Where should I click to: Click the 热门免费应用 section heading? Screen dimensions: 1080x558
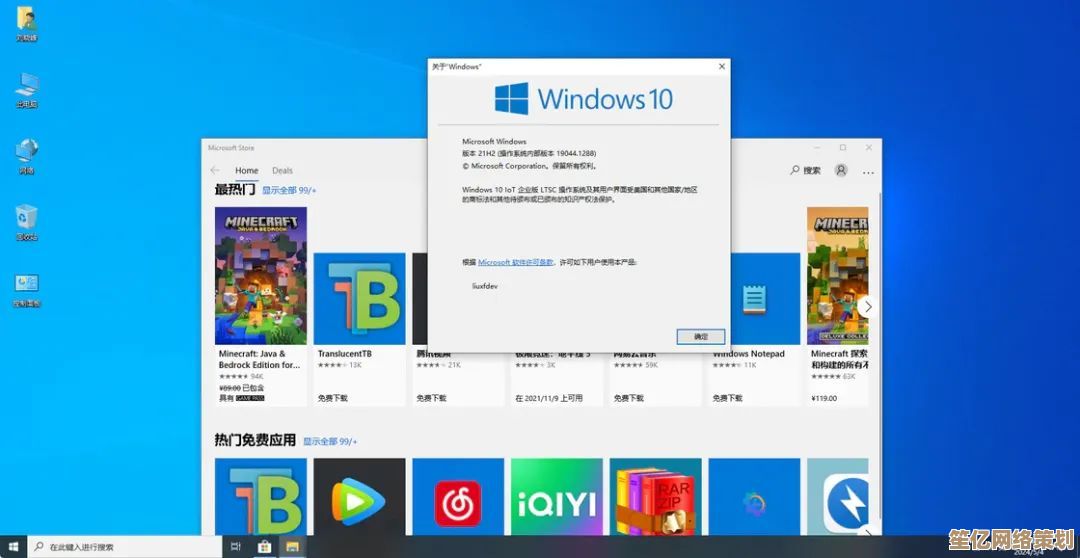(255, 440)
